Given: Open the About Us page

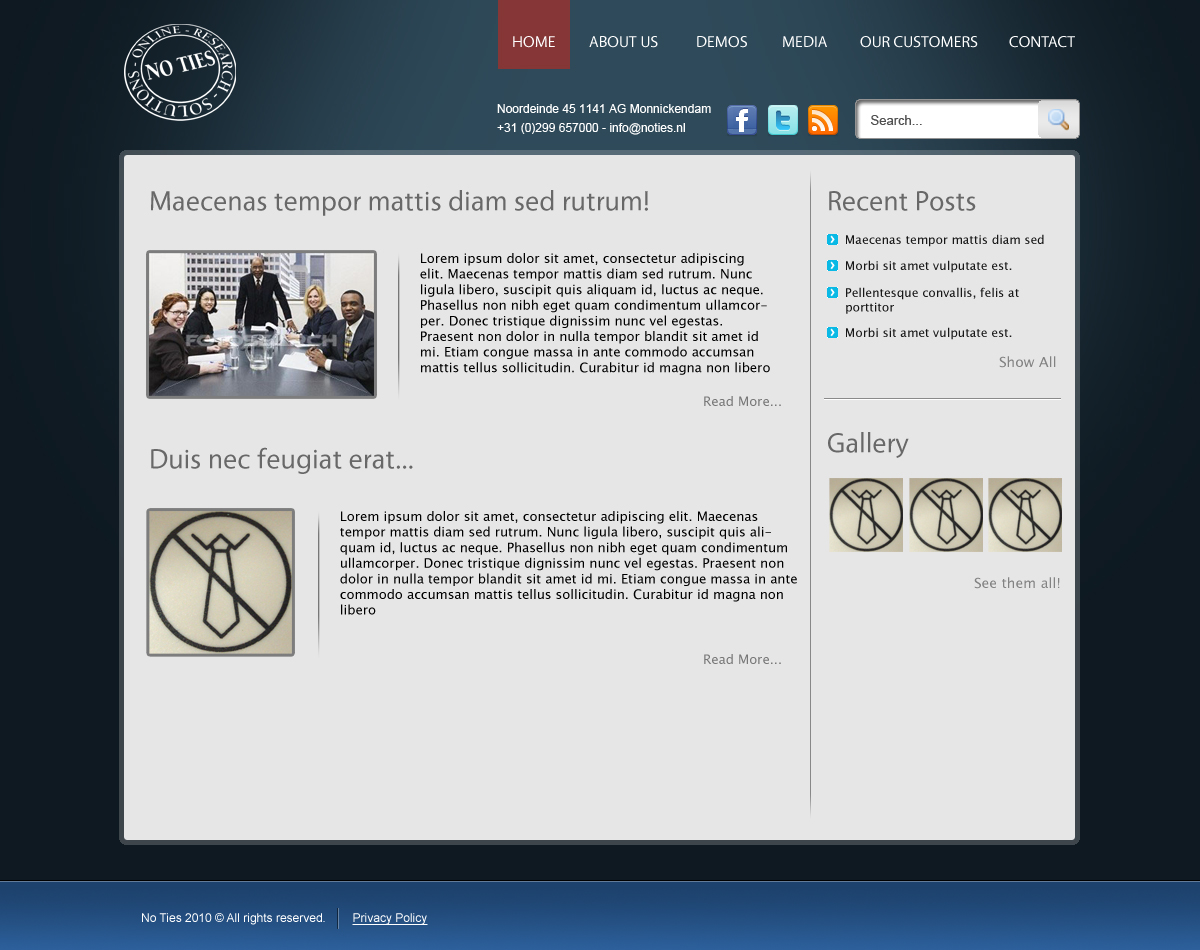Looking at the screenshot, I should 623,42.
